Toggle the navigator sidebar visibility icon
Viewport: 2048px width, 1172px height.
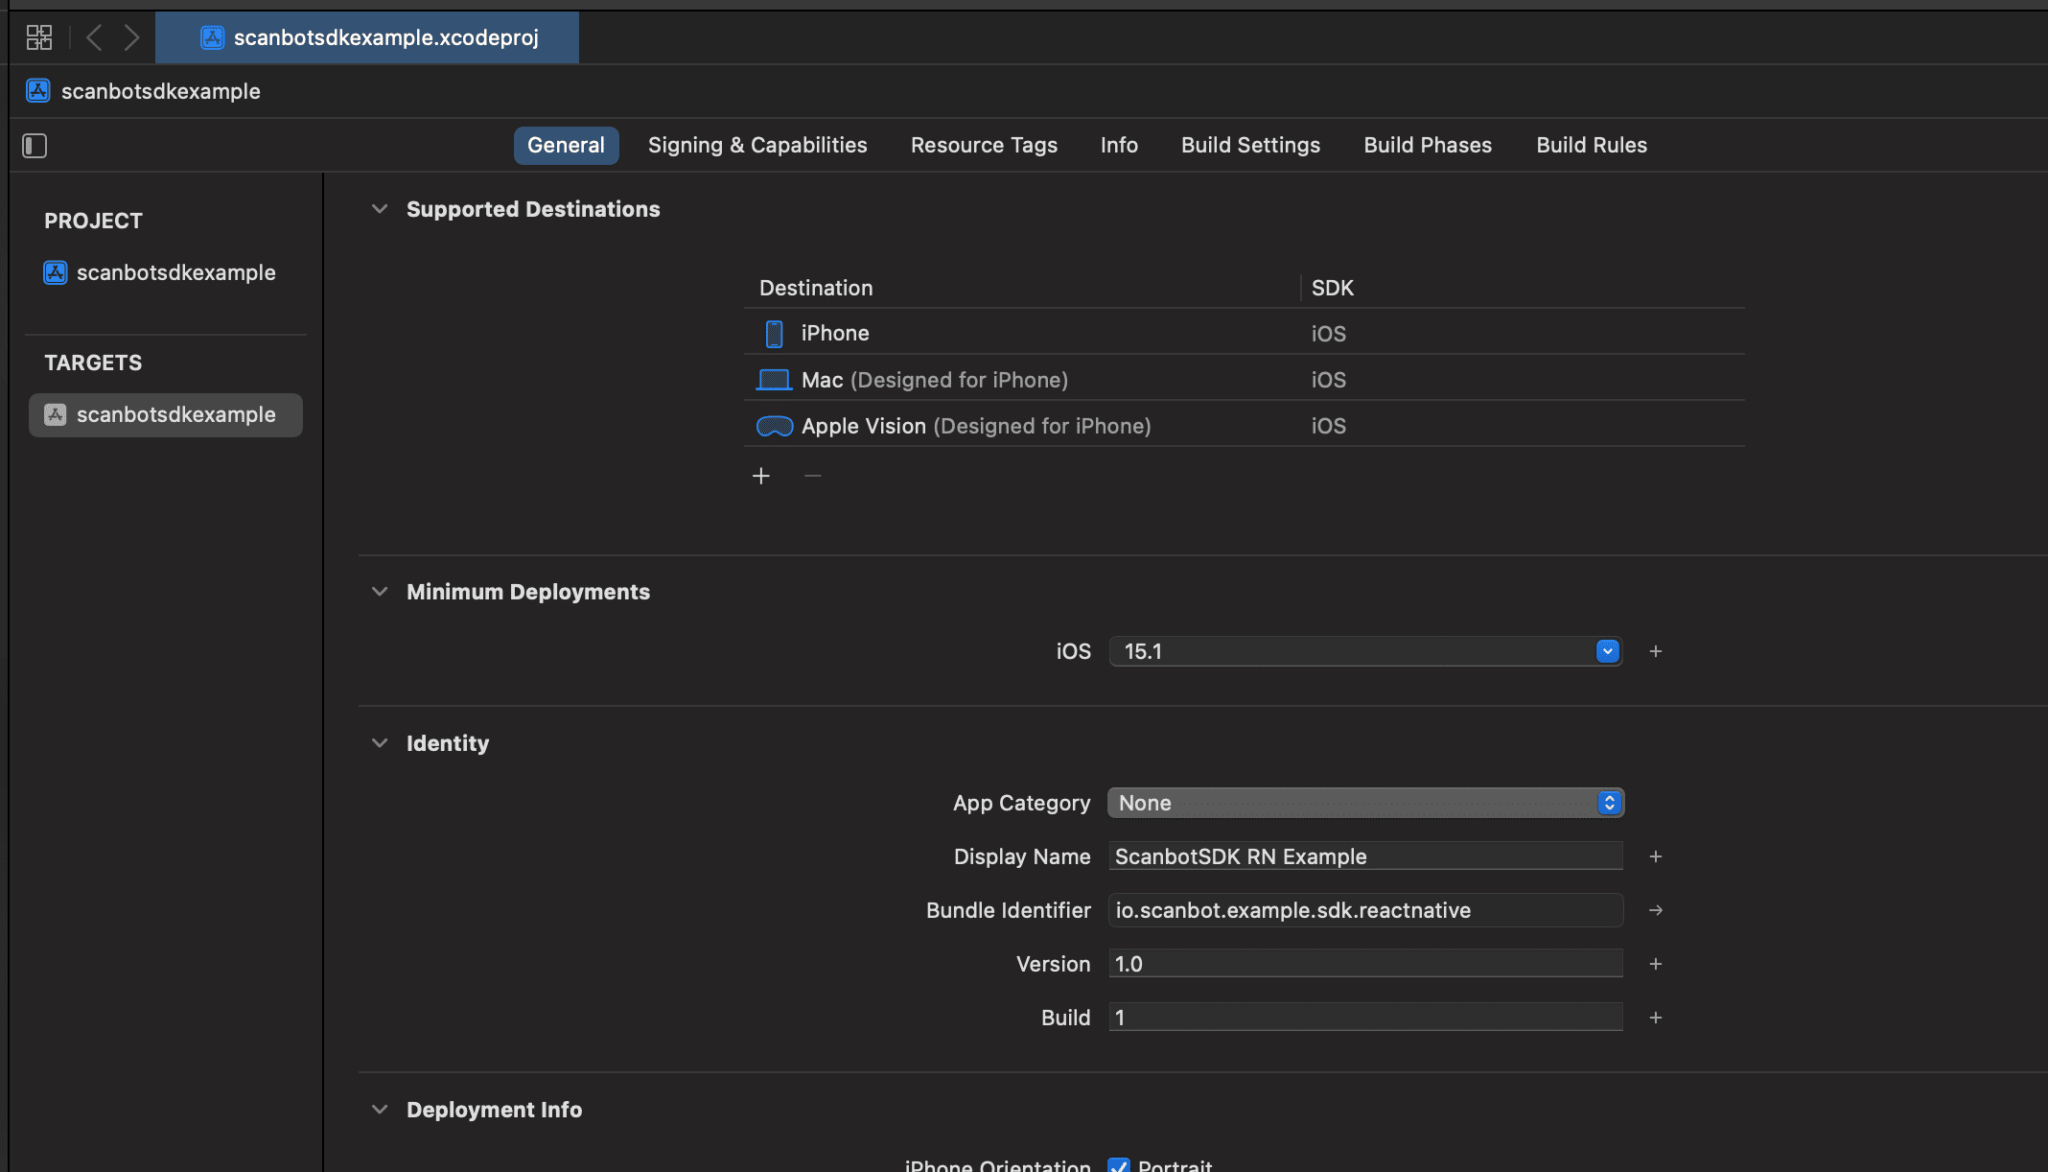[x=34, y=145]
